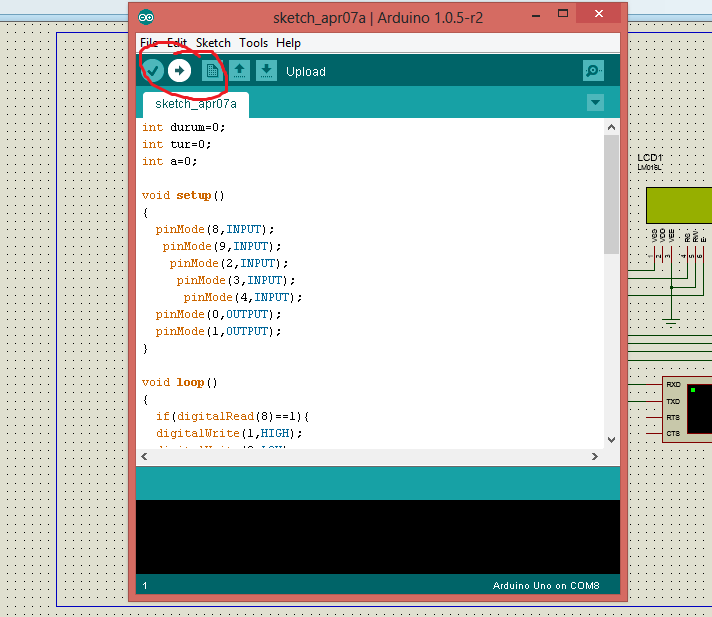Click the line 'pinMode(4,INPUT);'
712x617 pixels.
(x=243, y=298)
